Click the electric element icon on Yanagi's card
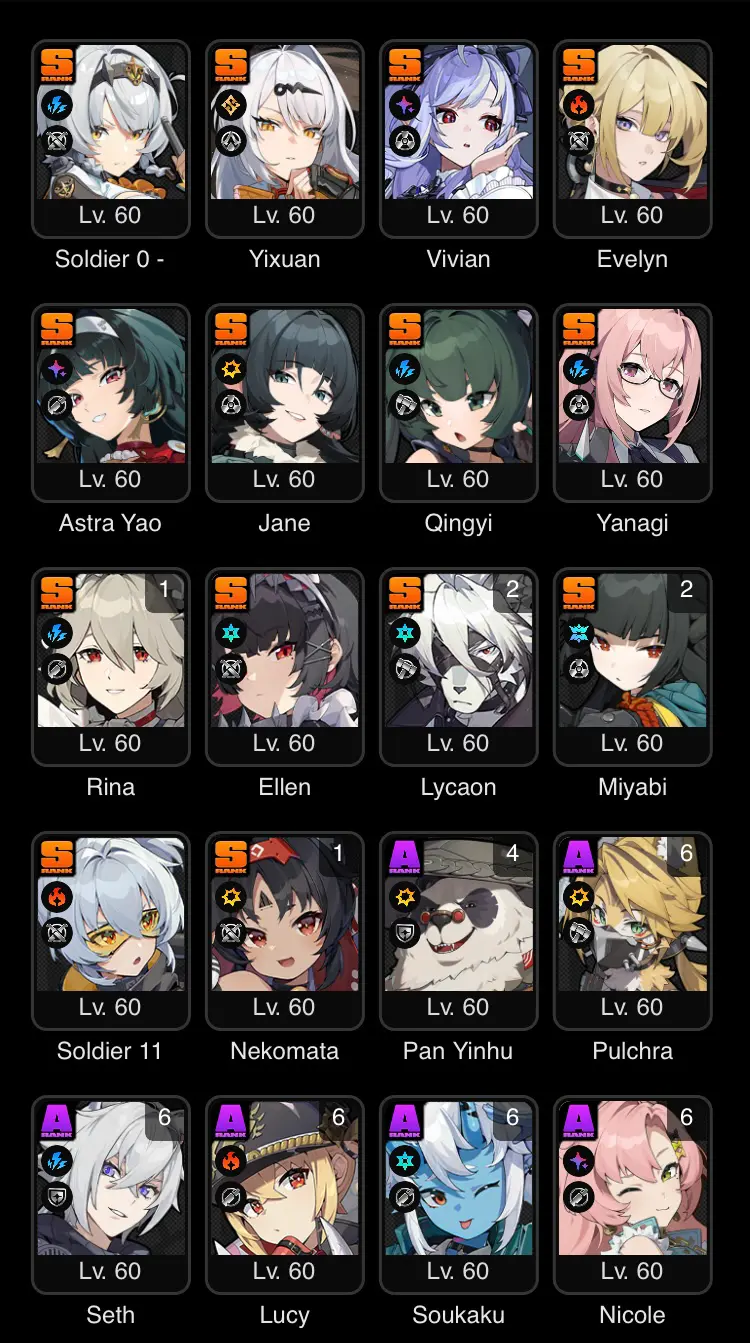This screenshot has width=750, height=1343. 579,369
